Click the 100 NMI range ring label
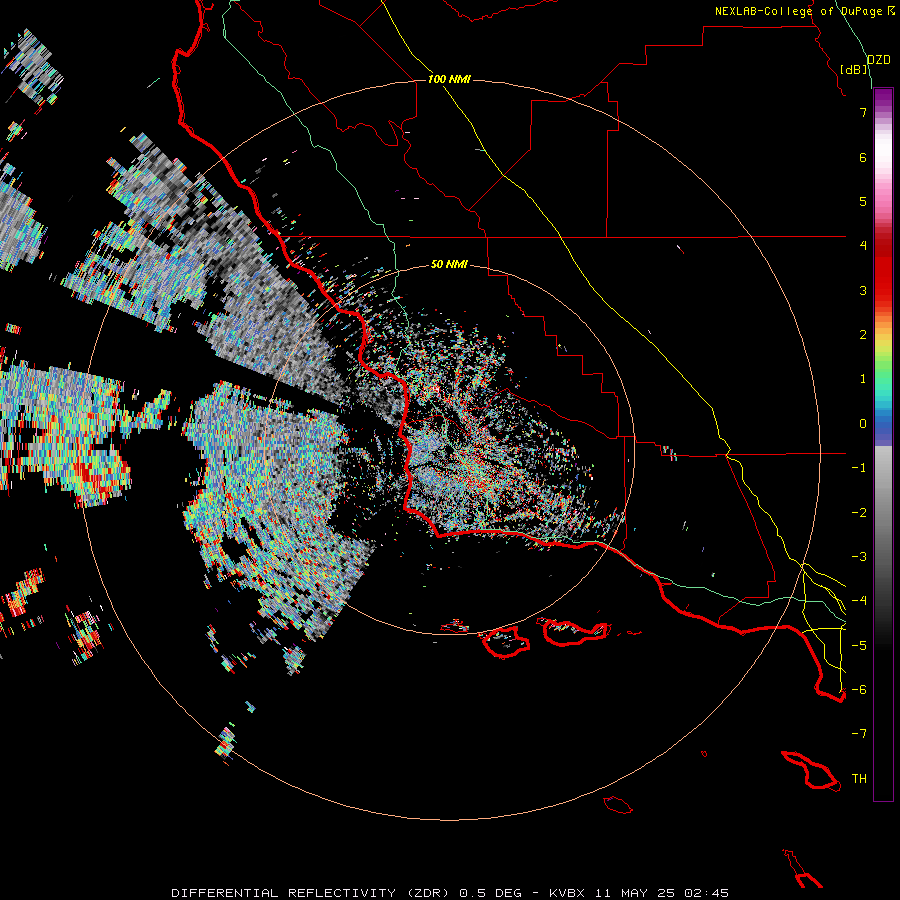 pyautogui.click(x=449, y=79)
